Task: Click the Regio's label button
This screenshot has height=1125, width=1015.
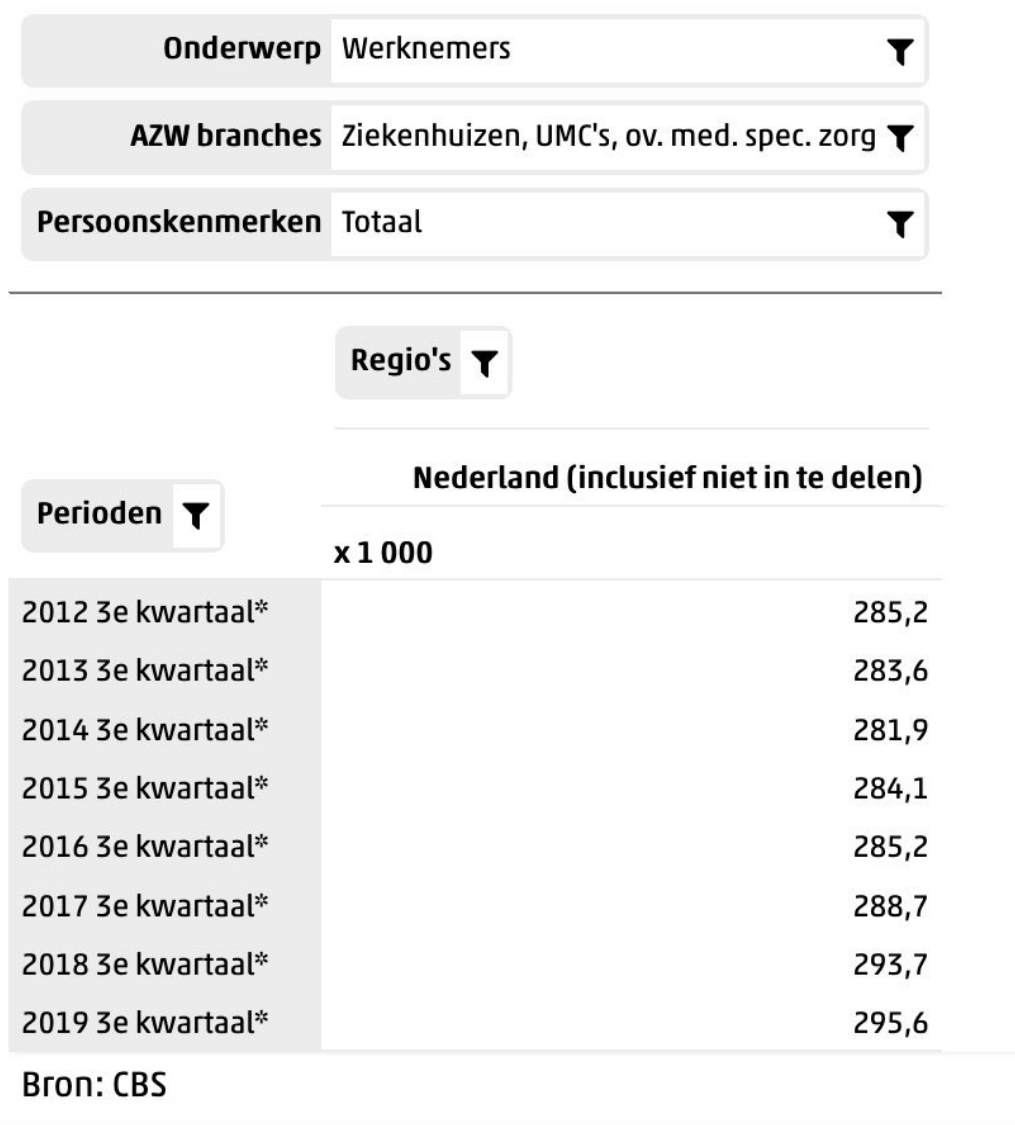Action: pyautogui.click(x=400, y=362)
